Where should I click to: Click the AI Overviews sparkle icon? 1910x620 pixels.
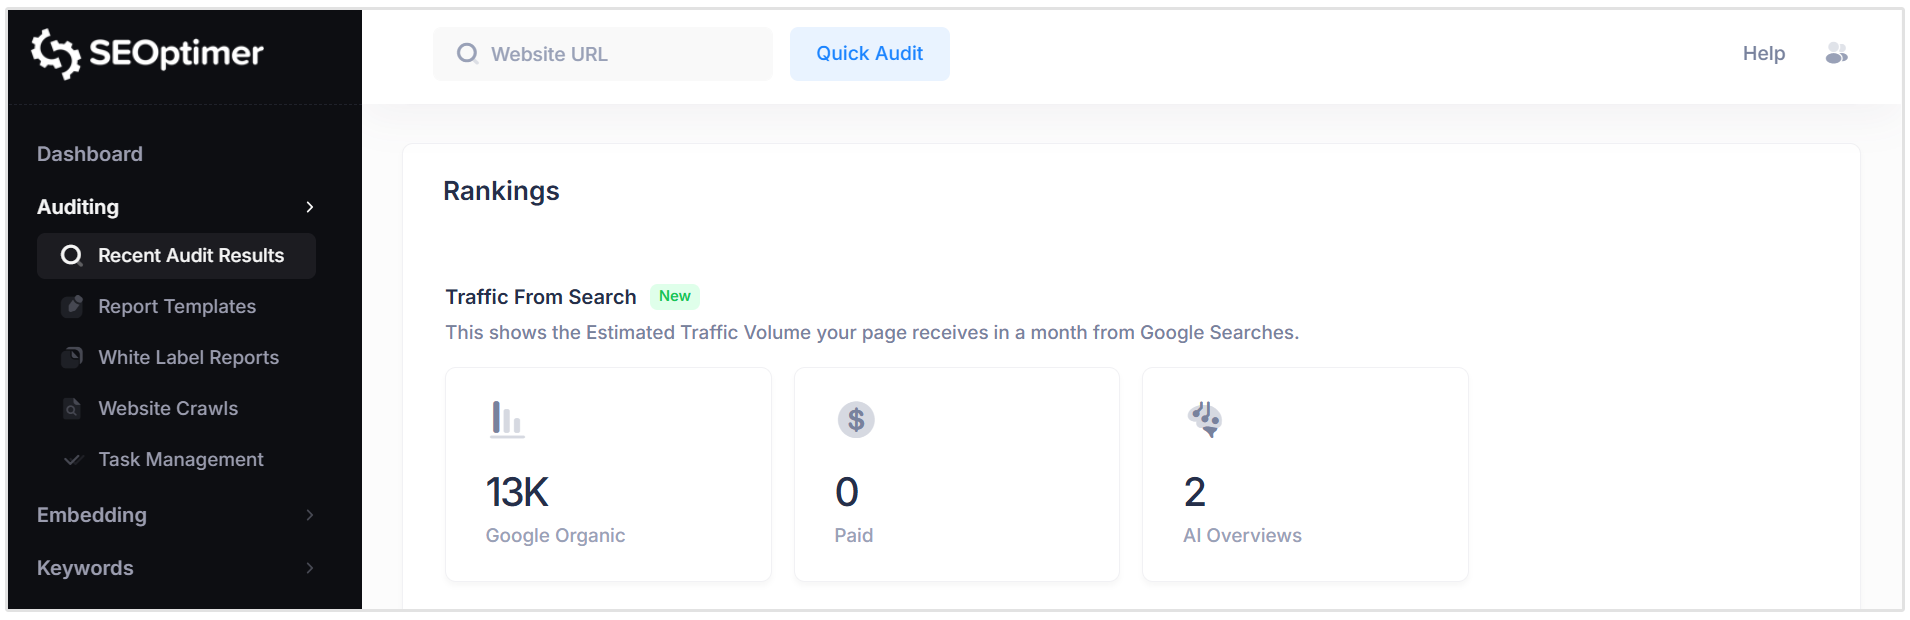(x=1205, y=419)
